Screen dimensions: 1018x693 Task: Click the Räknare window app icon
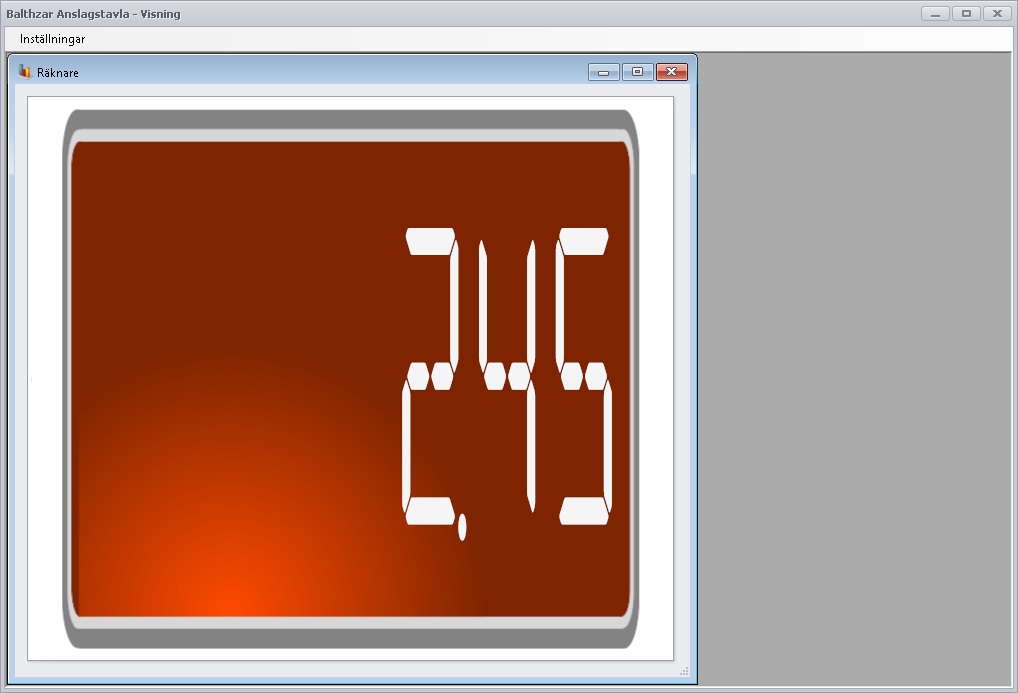pos(25,71)
